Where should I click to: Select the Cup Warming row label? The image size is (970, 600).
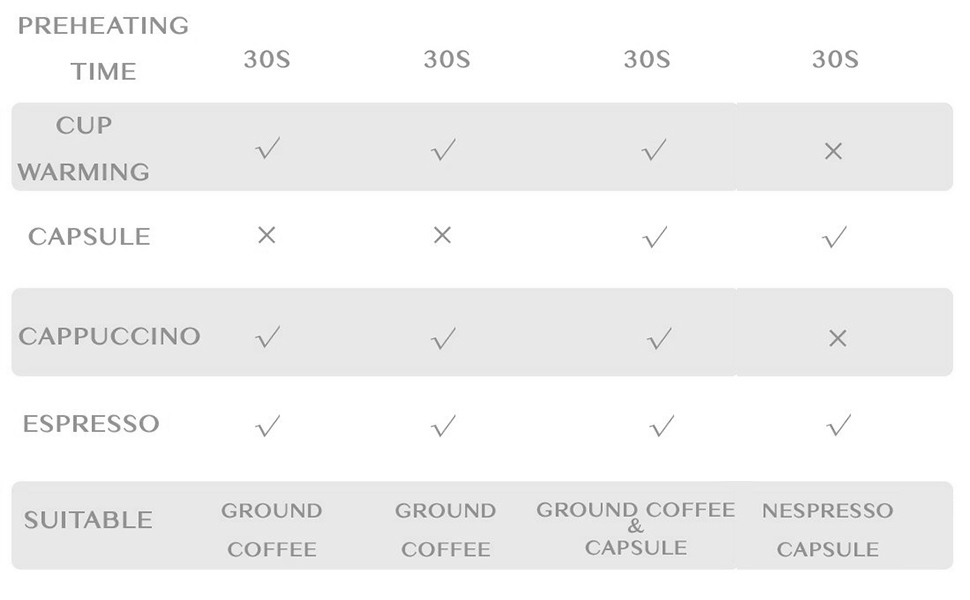click(x=84, y=148)
